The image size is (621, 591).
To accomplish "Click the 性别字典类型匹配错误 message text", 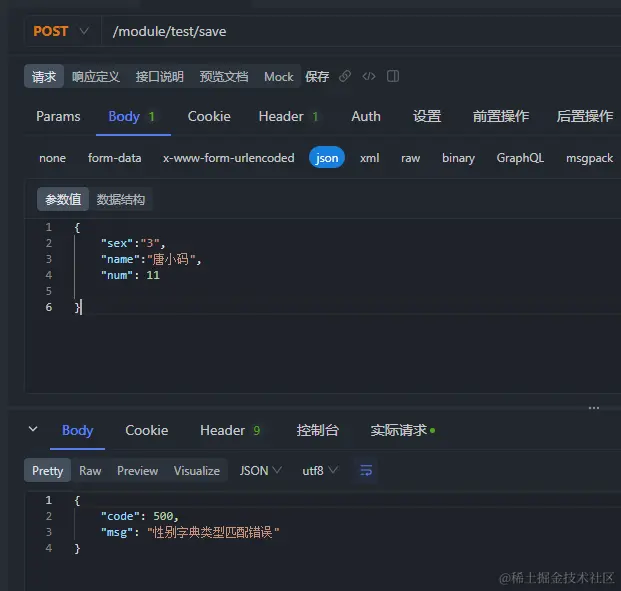I will [x=213, y=532].
